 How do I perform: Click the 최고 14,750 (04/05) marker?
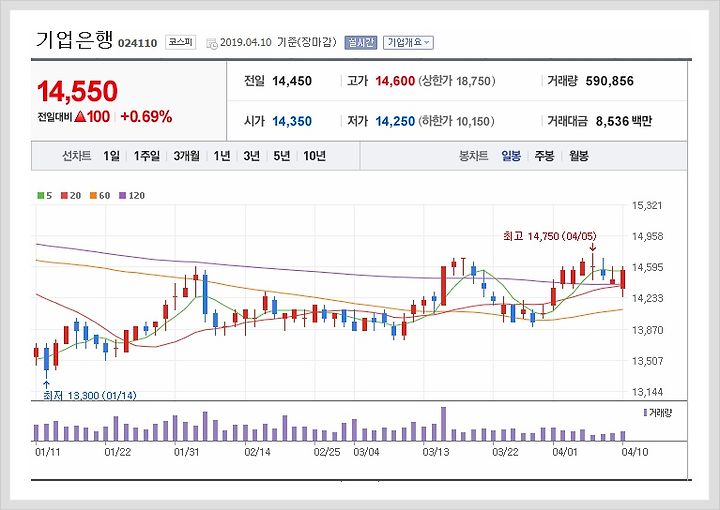[x=550, y=236]
